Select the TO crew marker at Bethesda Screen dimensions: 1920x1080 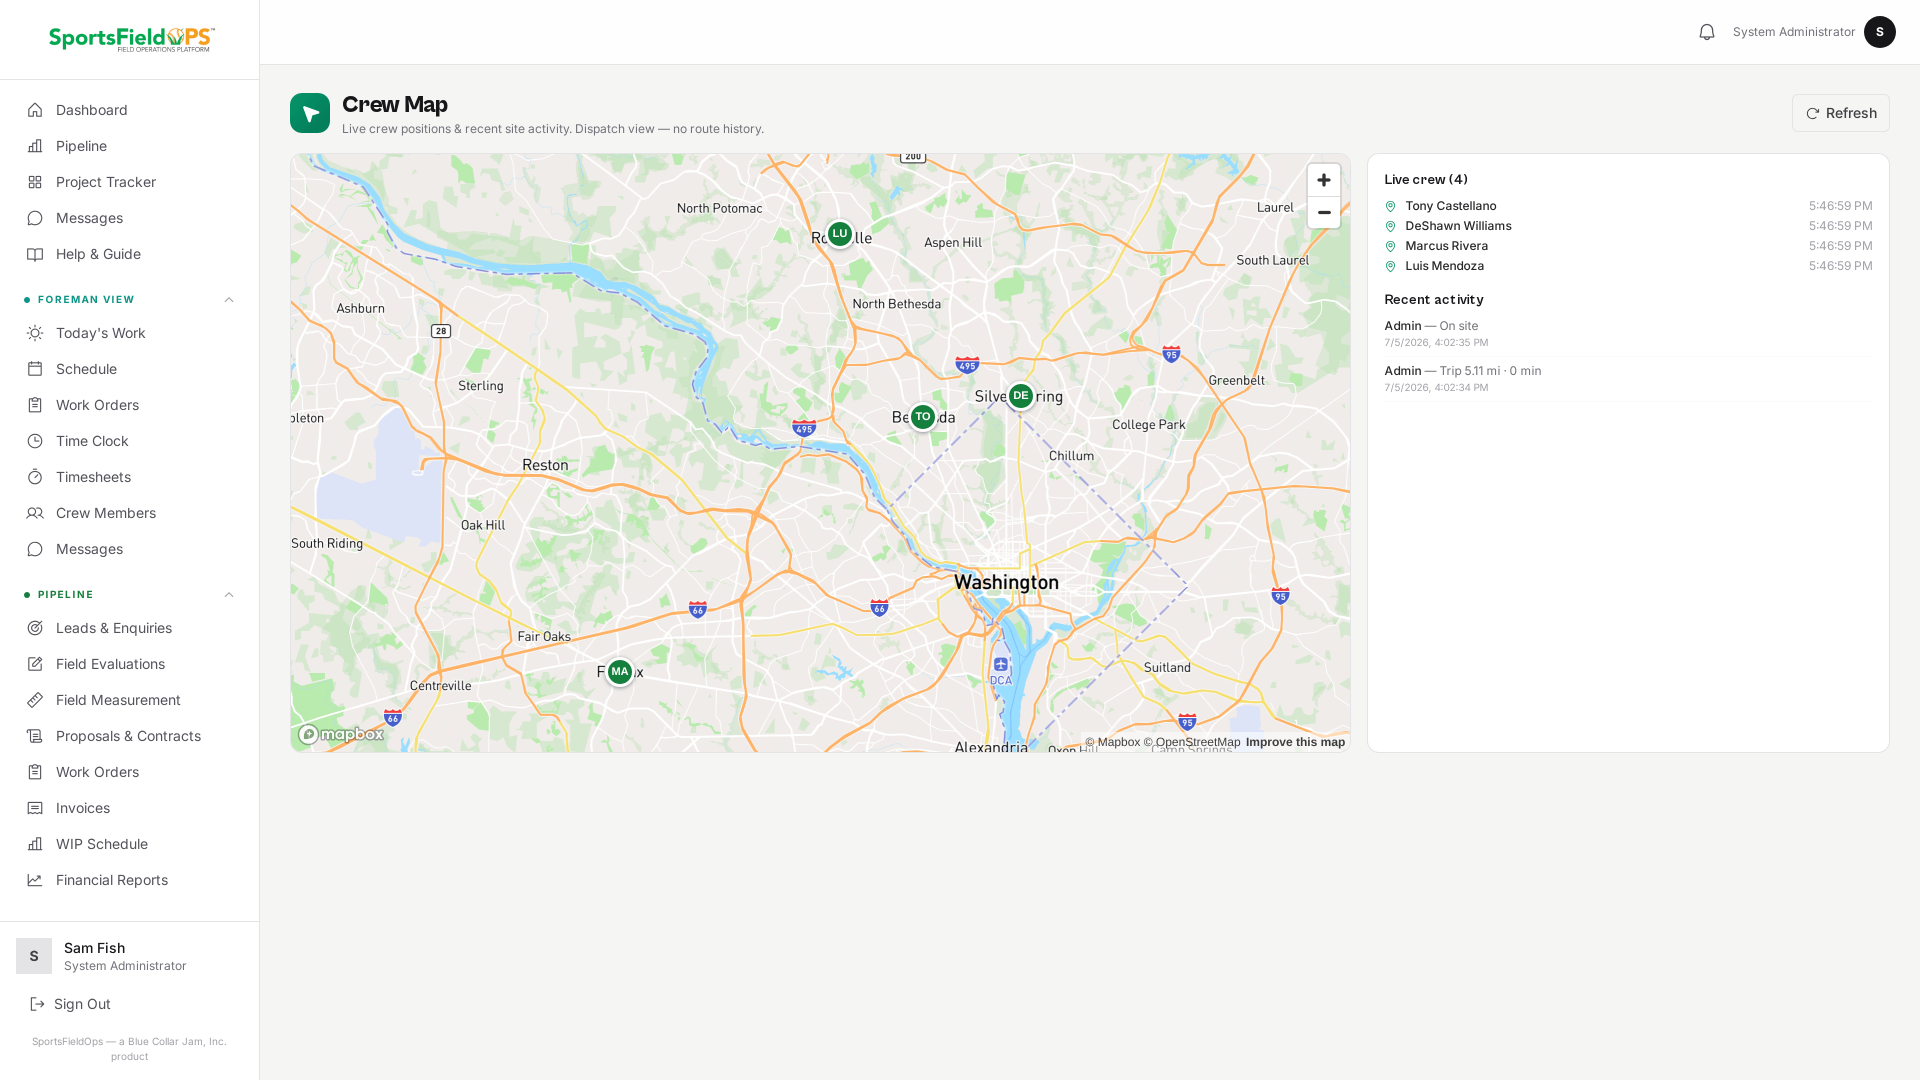point(923,417)
